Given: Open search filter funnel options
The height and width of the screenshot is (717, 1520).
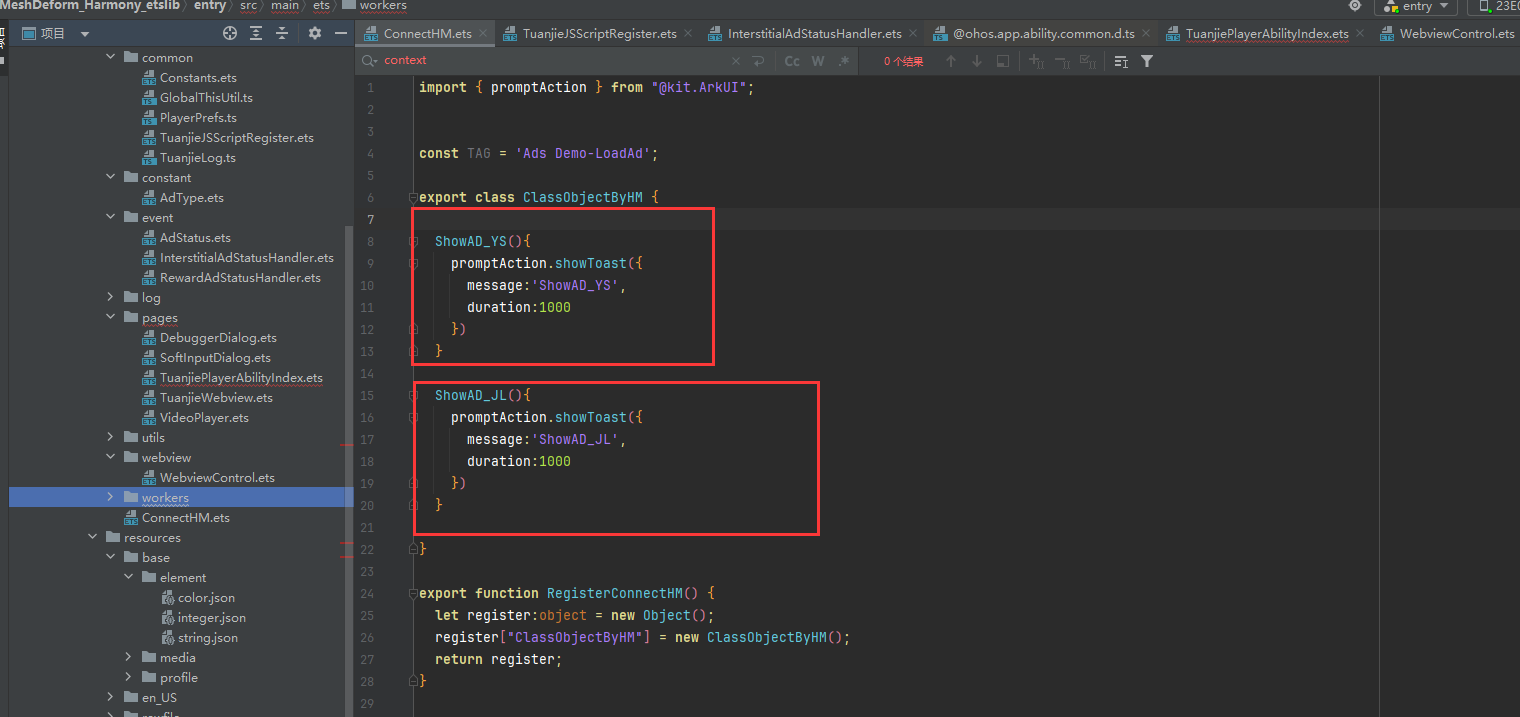Looking at the screenshot, I should pos(1147,61).
